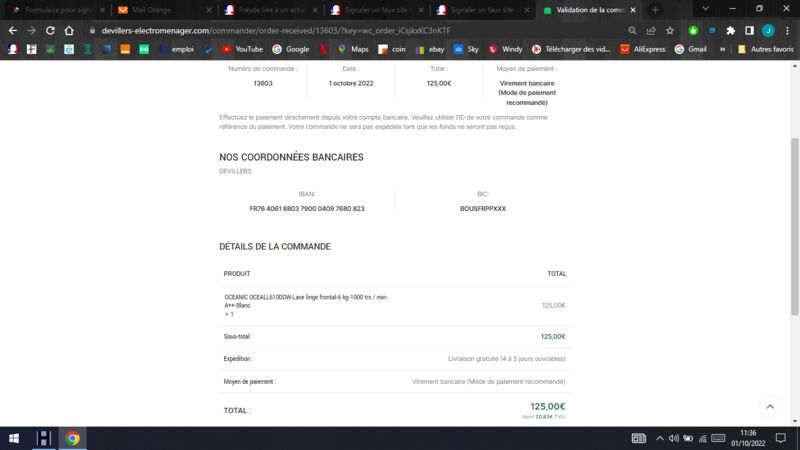Viewport: 800px width, 450px height.
Task: Click the BIC code BOUSFRPPXXX
Action: pos(483,209)
